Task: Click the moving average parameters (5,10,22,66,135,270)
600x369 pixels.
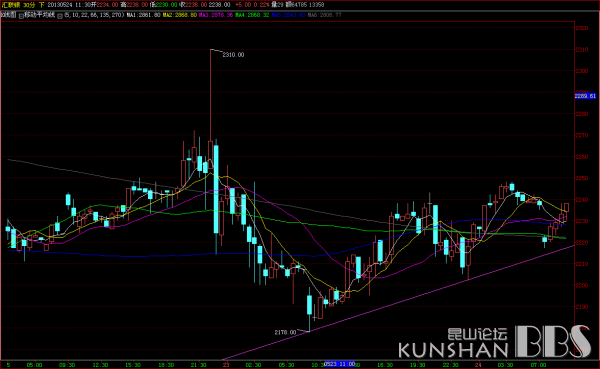Action: click(x=94, y=15)
